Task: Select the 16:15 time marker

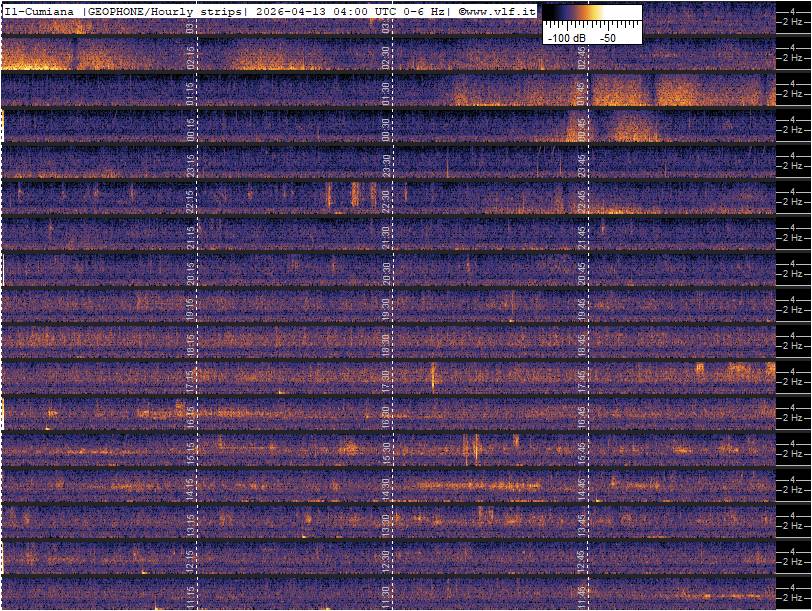Action: tap(192, 417)
